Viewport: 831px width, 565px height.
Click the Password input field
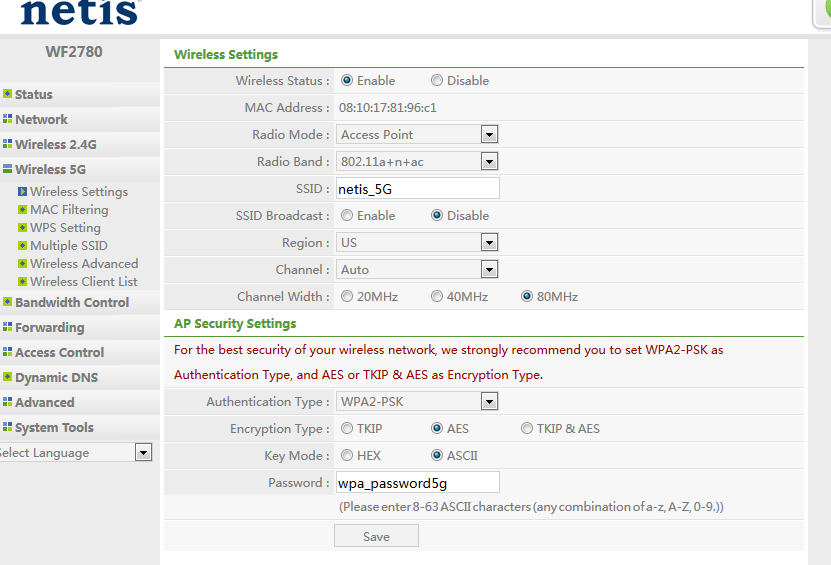coord(418,482)
